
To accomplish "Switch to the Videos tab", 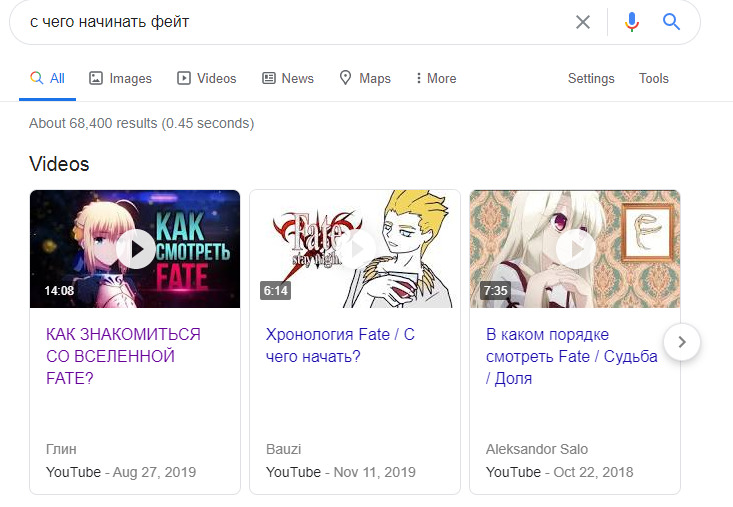I will click(207, 78).
